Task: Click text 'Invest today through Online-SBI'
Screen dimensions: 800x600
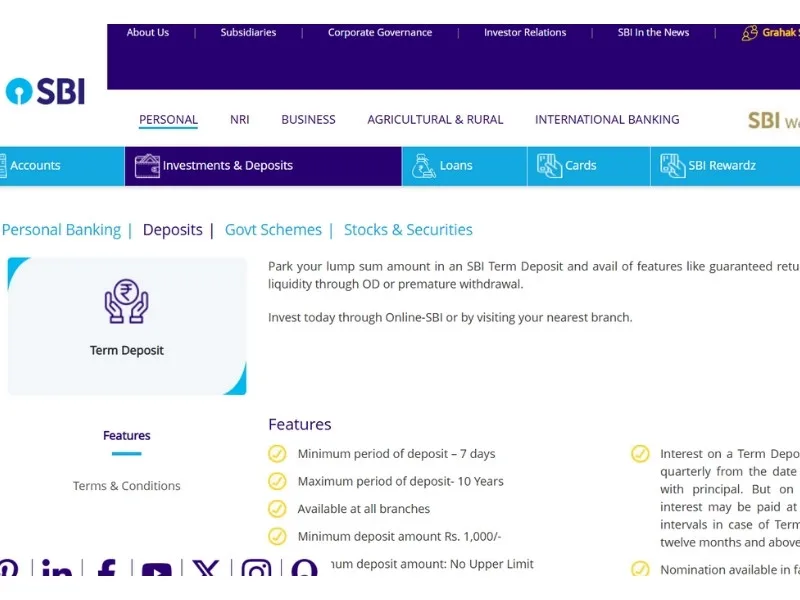Action: [355, 317]
